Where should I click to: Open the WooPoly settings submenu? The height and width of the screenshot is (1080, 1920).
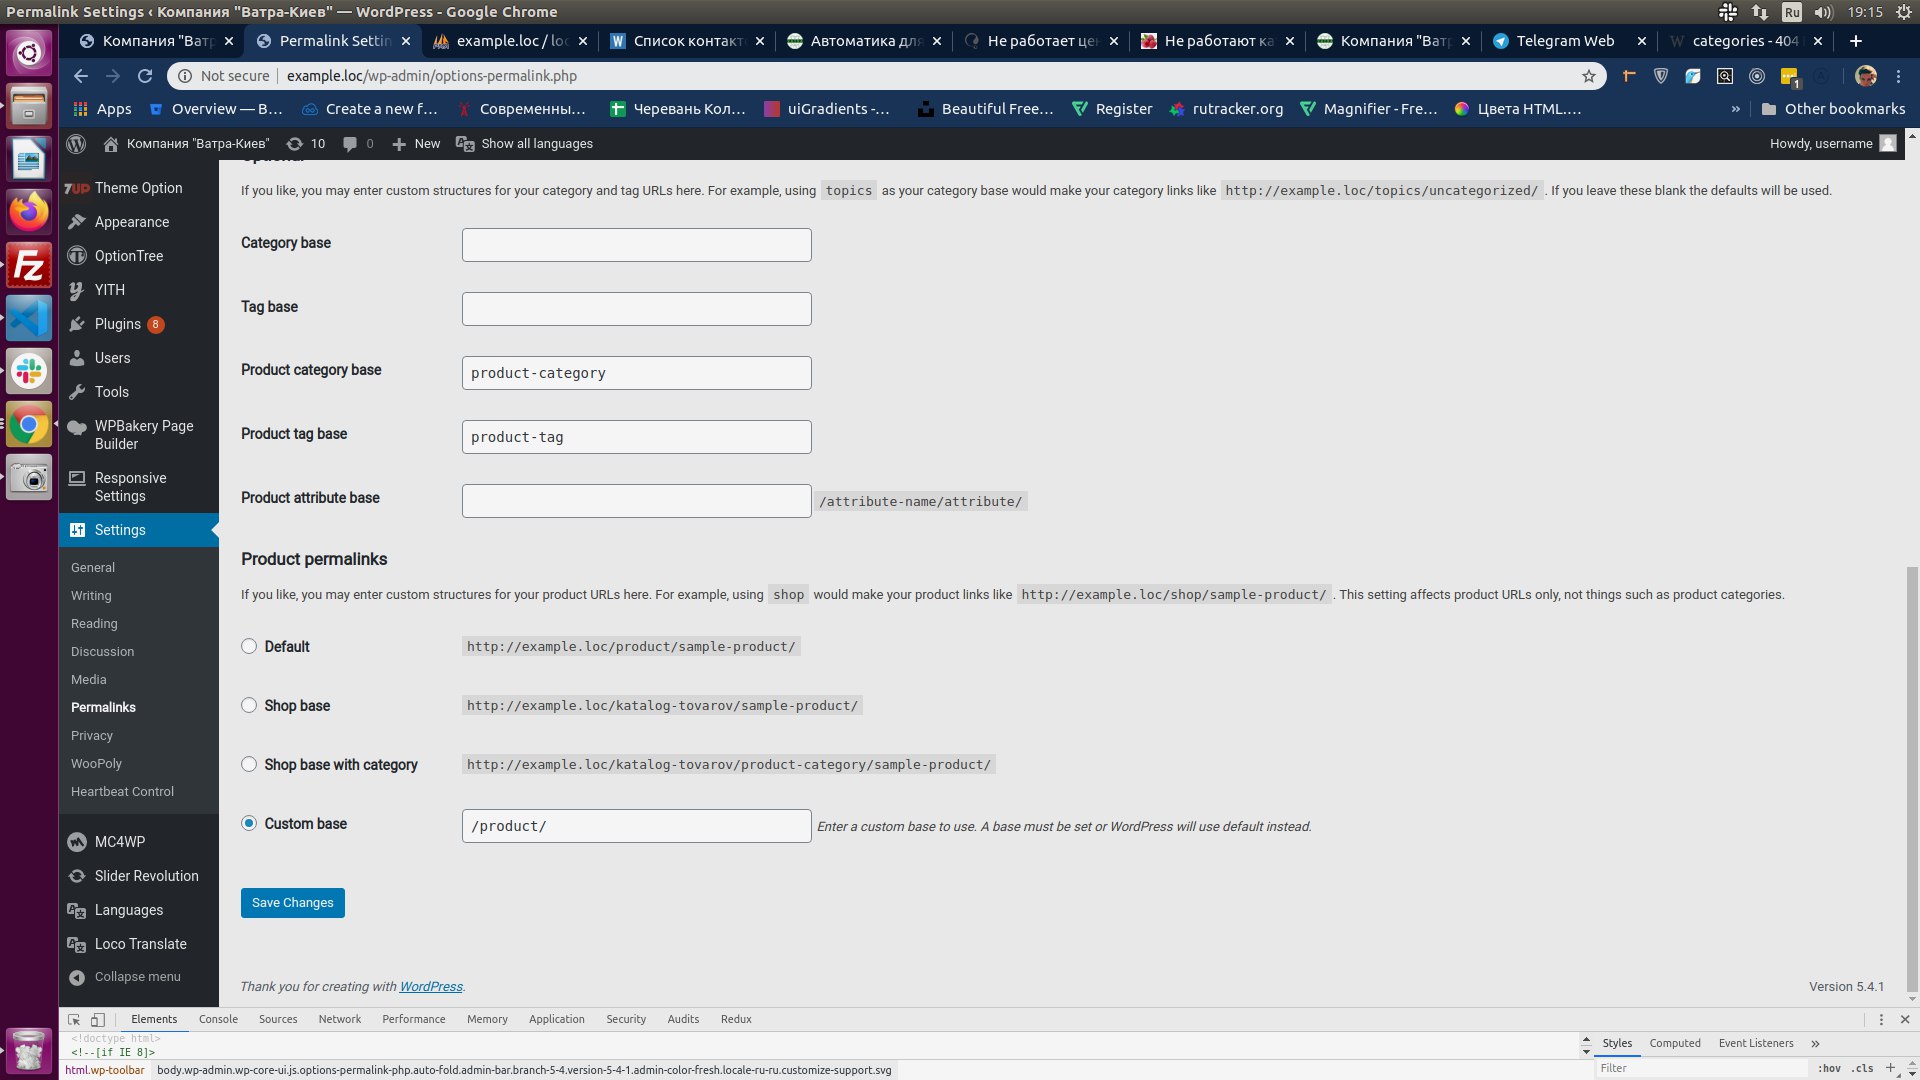tap(96, 763)
